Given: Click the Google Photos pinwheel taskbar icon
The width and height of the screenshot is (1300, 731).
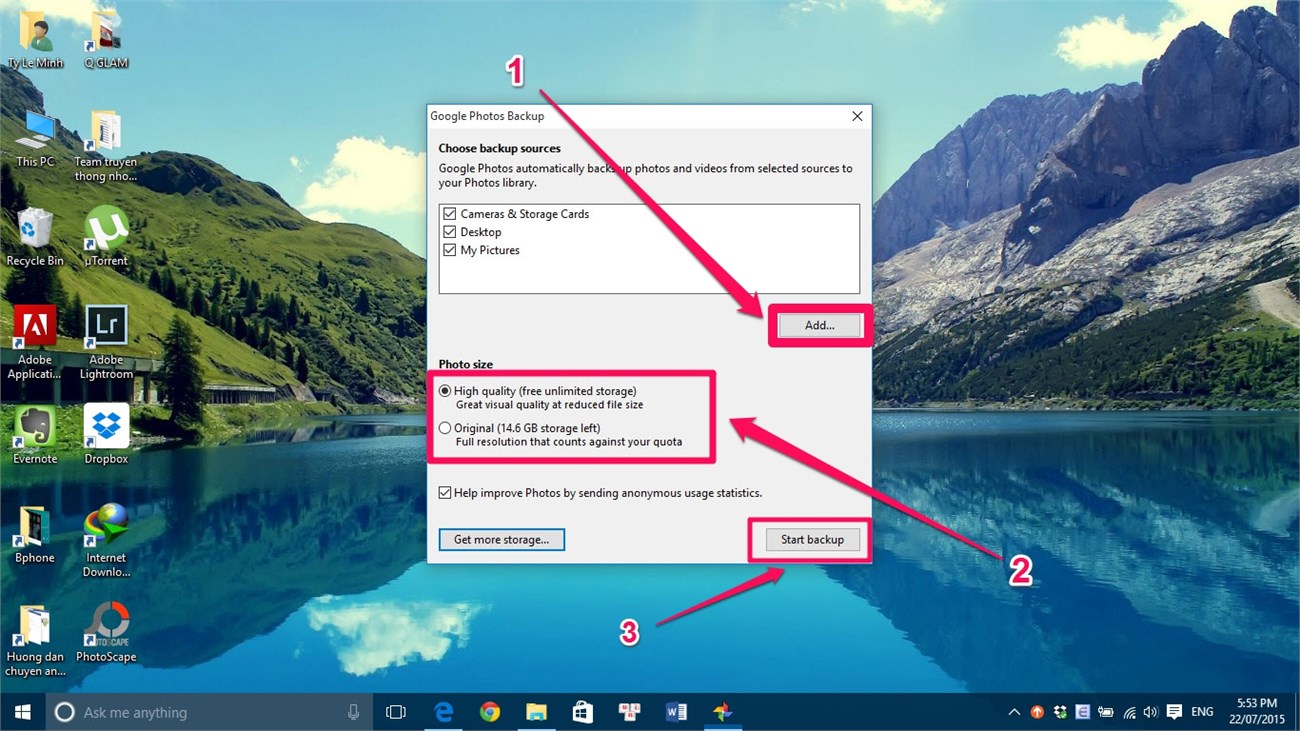Looking at the screenshot, I should (722, 712).
